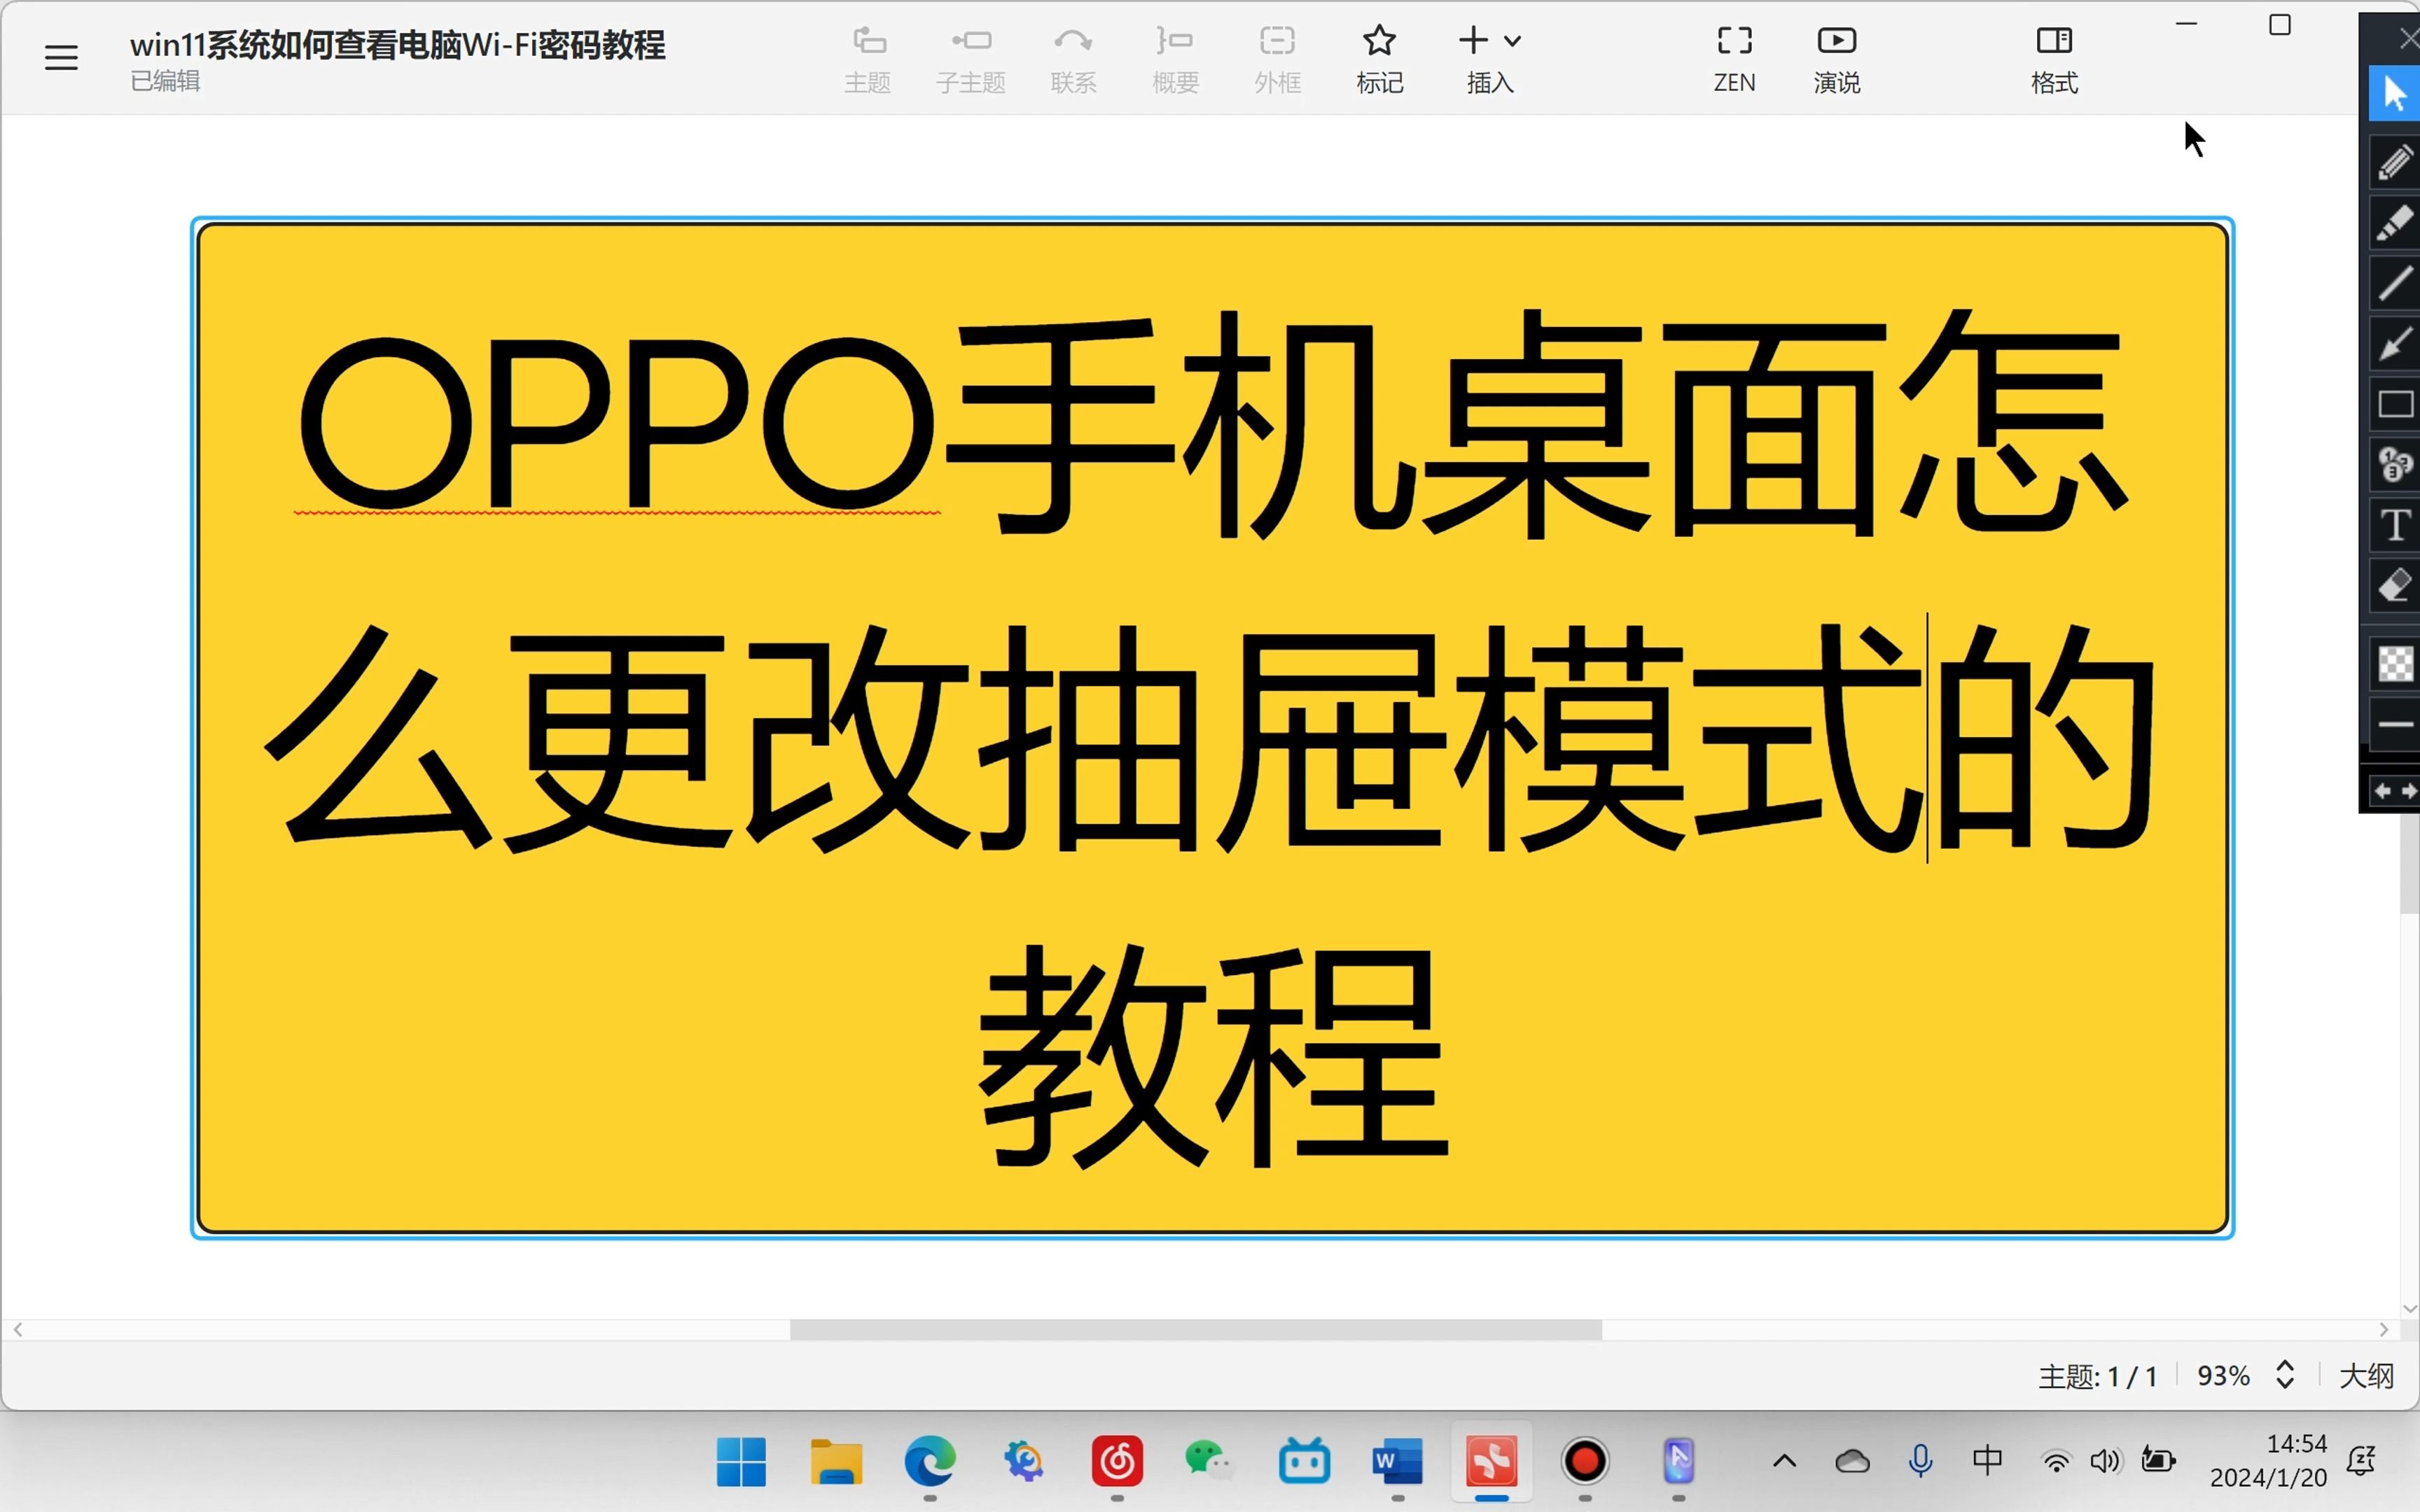Start 演说 (Pitch) presentation mode
Image resolution: width=2420 pixels, height=1512 pixels.
click(x=1837, y=60)
